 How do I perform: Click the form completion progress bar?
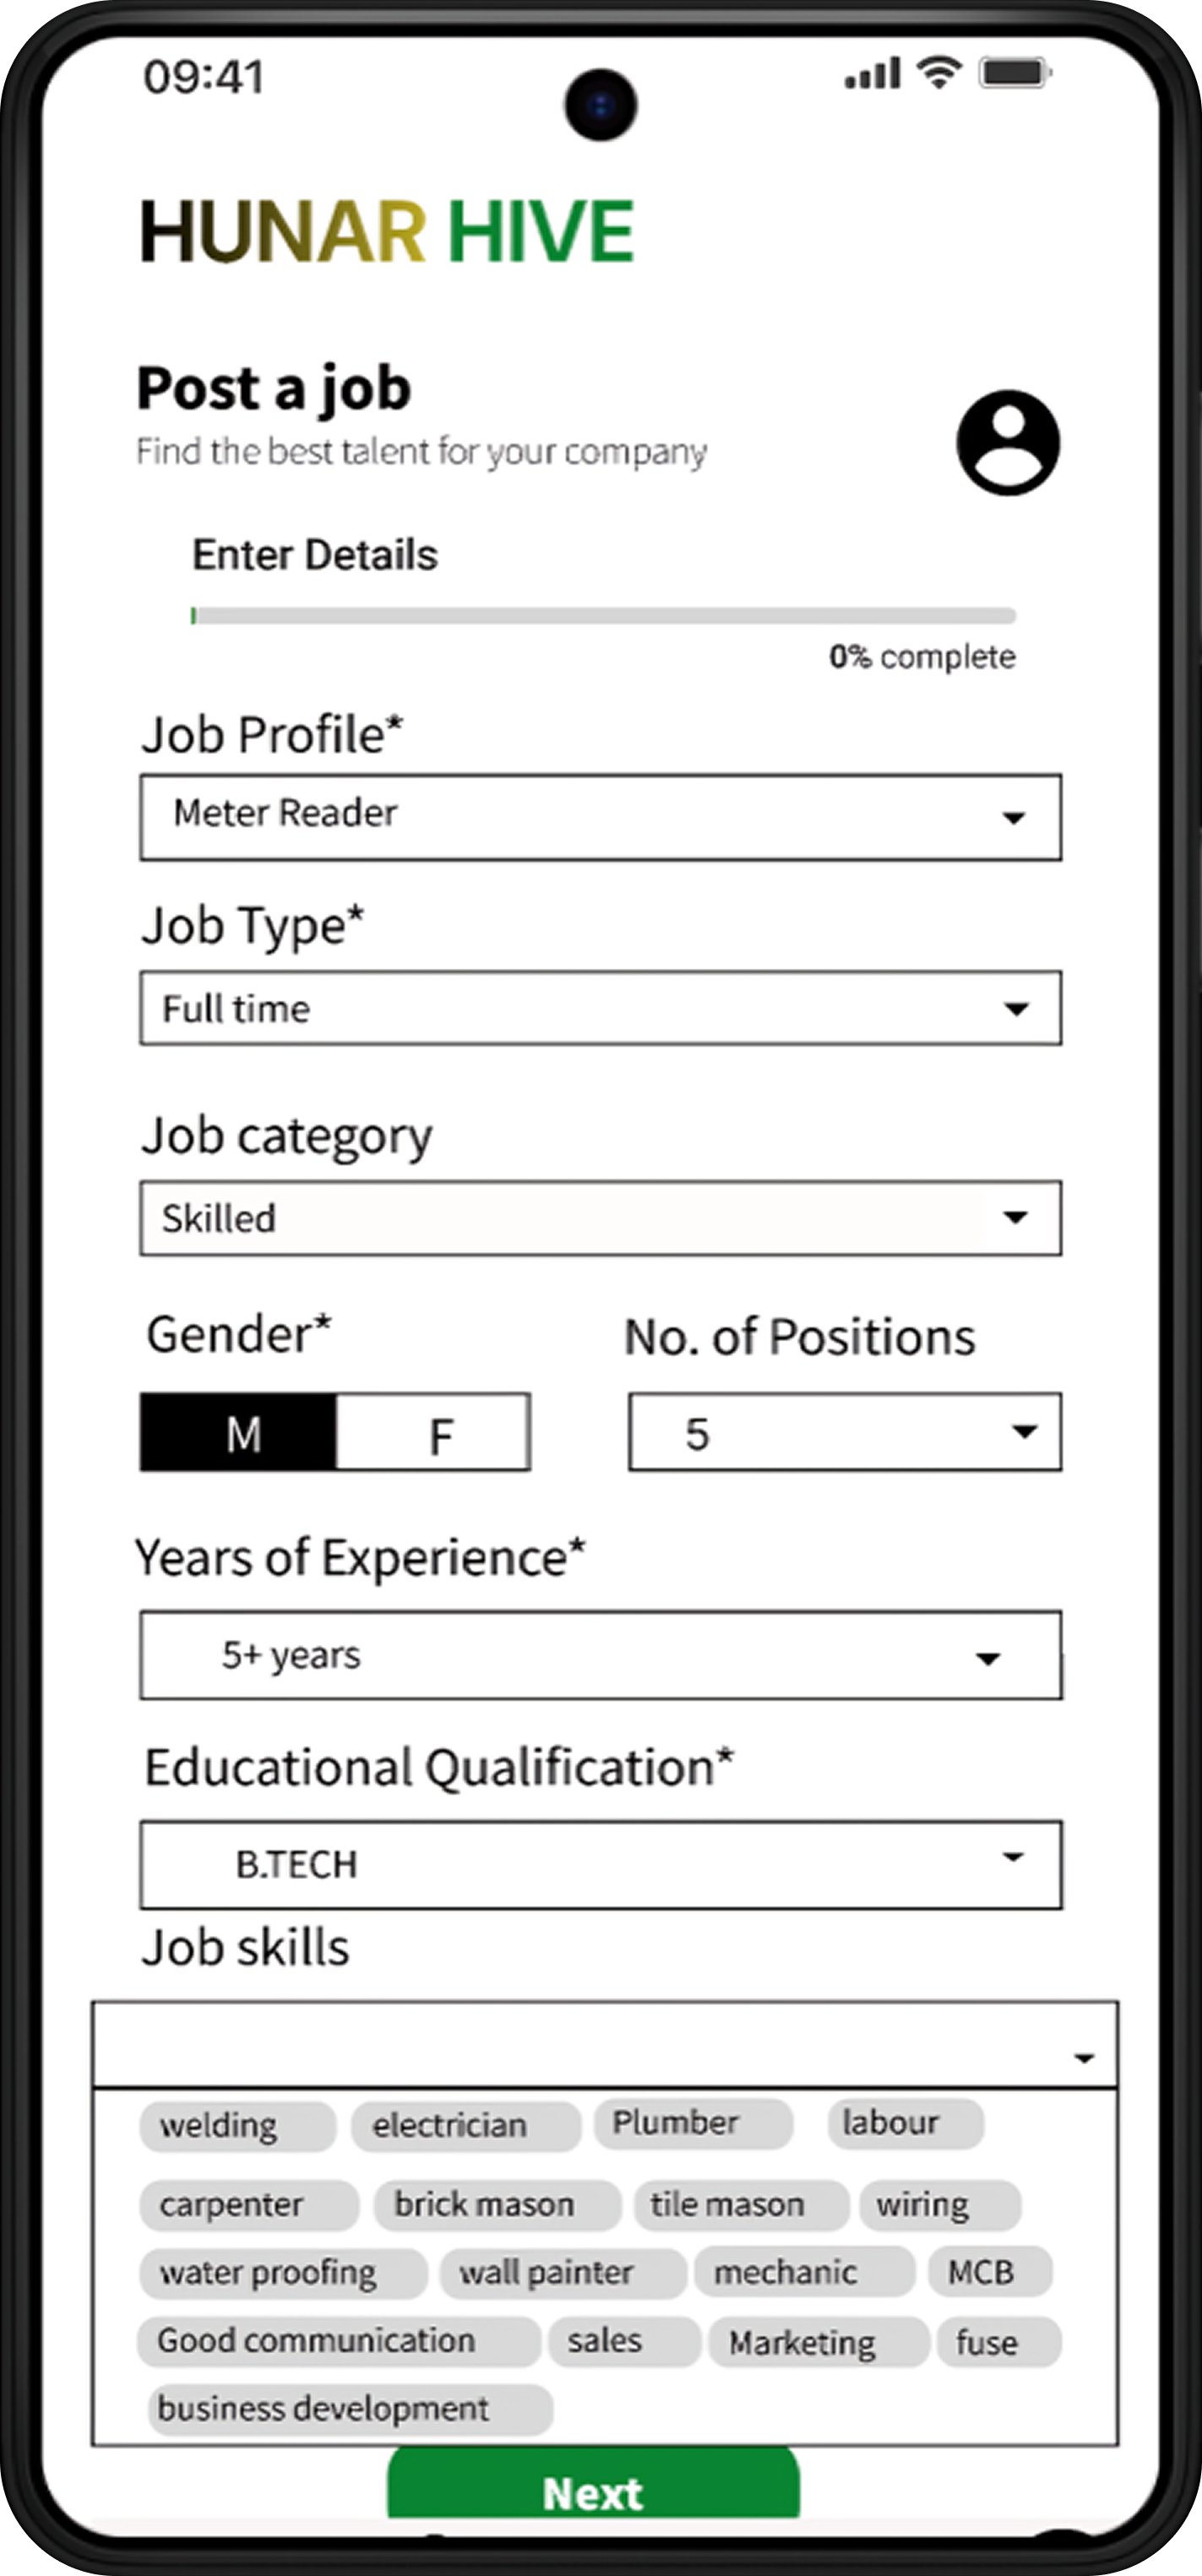pyautogui.click(x=604, y=616)
